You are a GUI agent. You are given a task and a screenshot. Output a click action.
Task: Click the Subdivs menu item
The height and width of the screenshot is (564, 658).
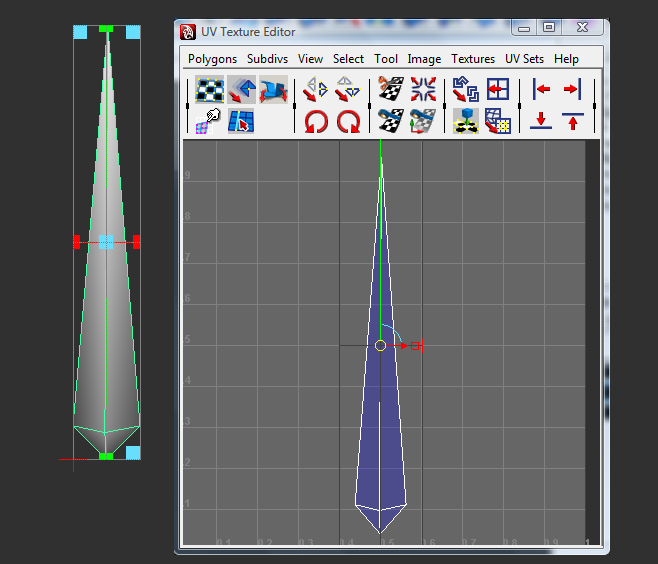tap(267, 59)
